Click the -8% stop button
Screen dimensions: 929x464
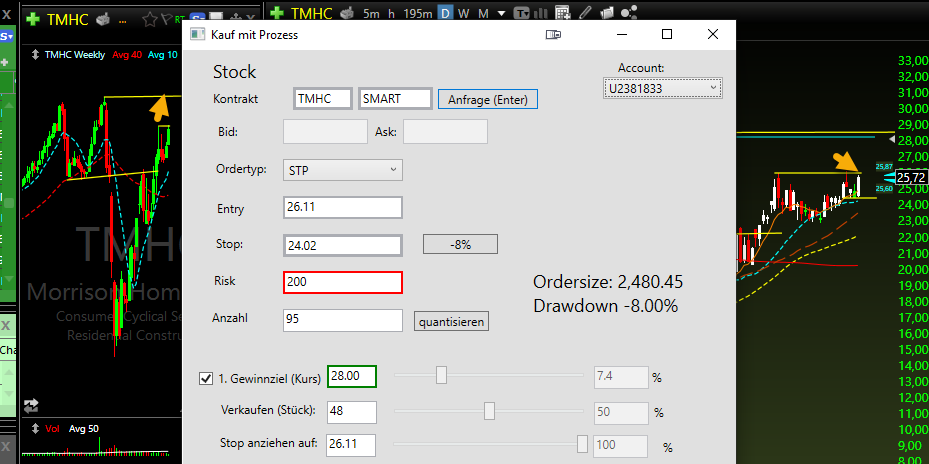point(460,244)
